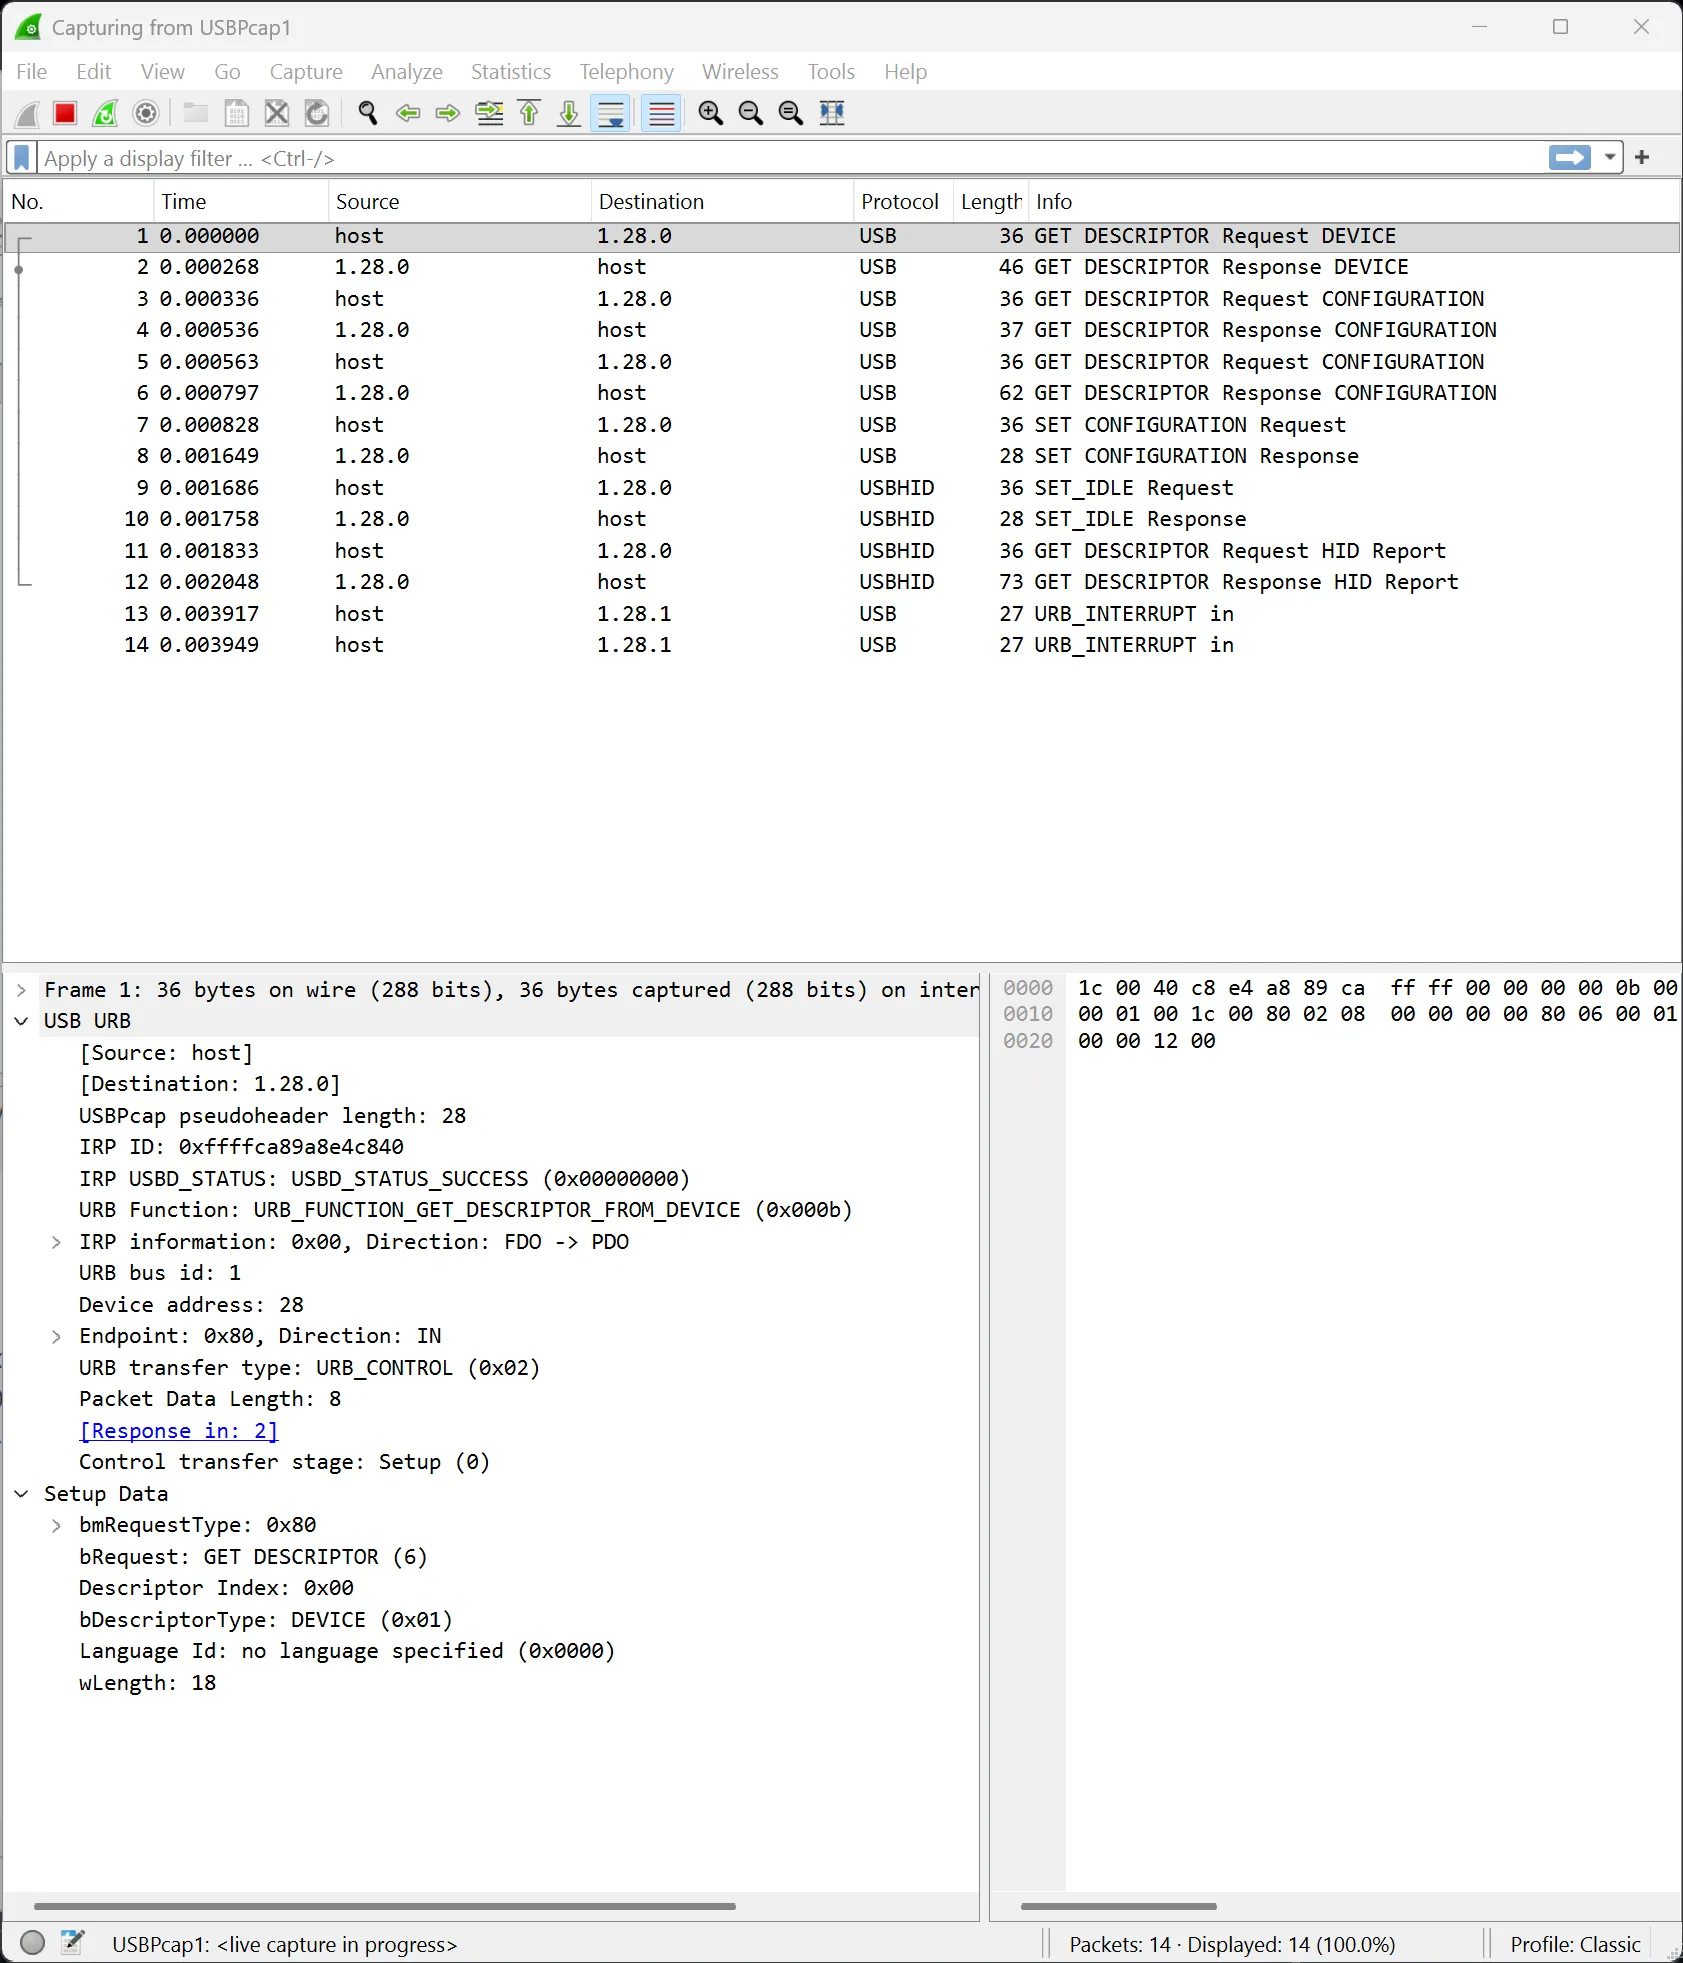Toggle packet list colorization
The width and height of the screenshot is (1683, 1963).
(661, 113)
